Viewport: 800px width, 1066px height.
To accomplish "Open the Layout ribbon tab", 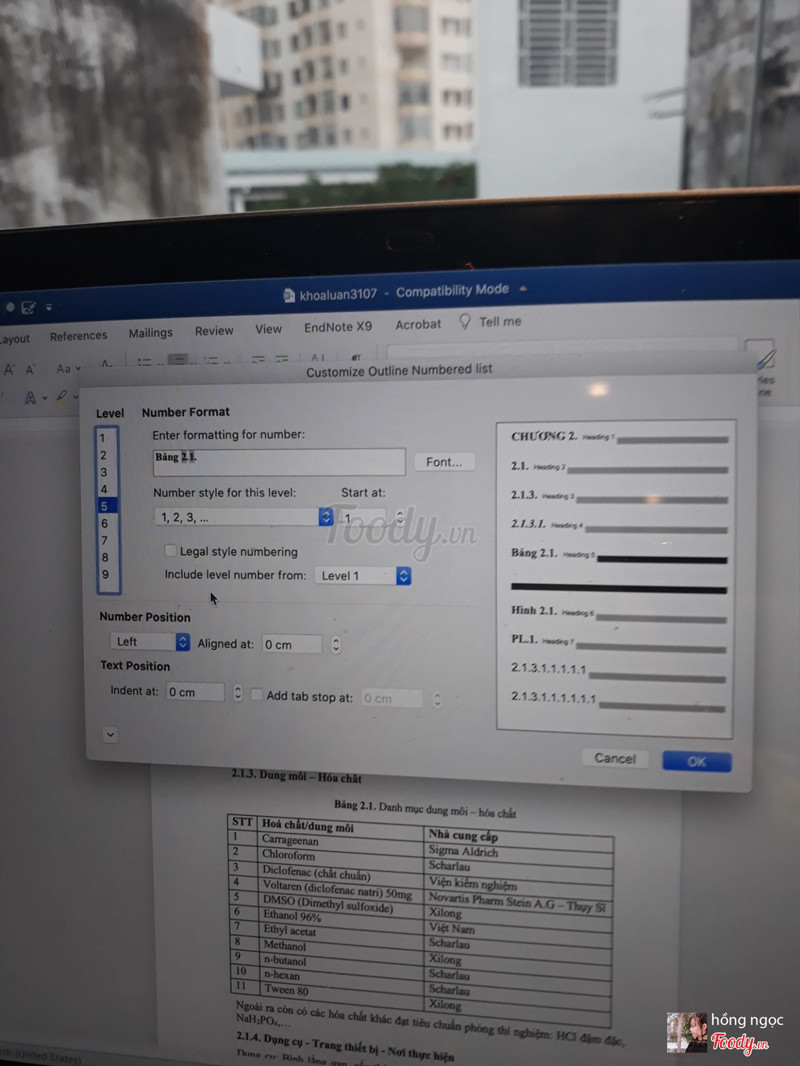I will coord(14,339).
